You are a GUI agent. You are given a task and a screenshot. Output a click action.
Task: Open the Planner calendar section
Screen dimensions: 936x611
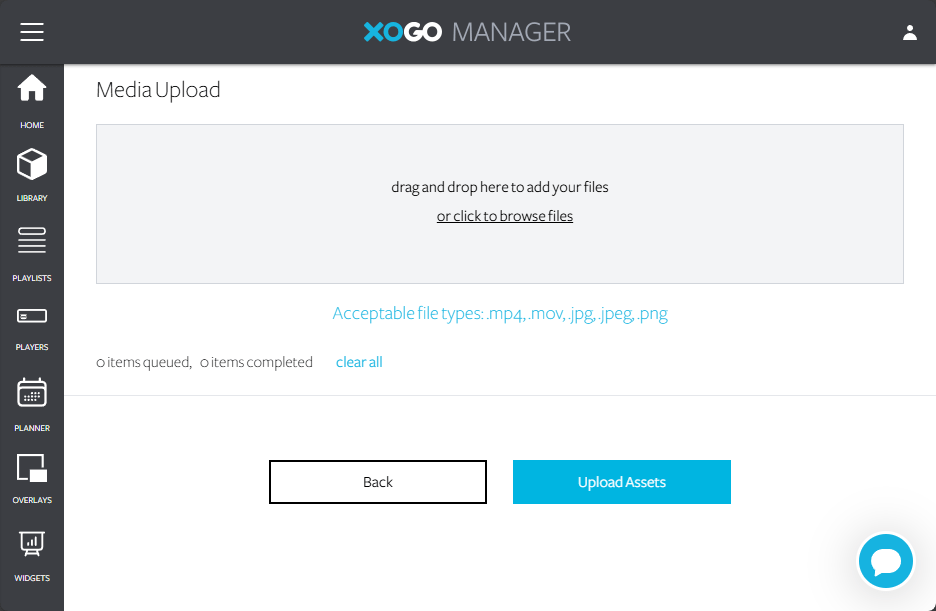(x=32, y=403)
